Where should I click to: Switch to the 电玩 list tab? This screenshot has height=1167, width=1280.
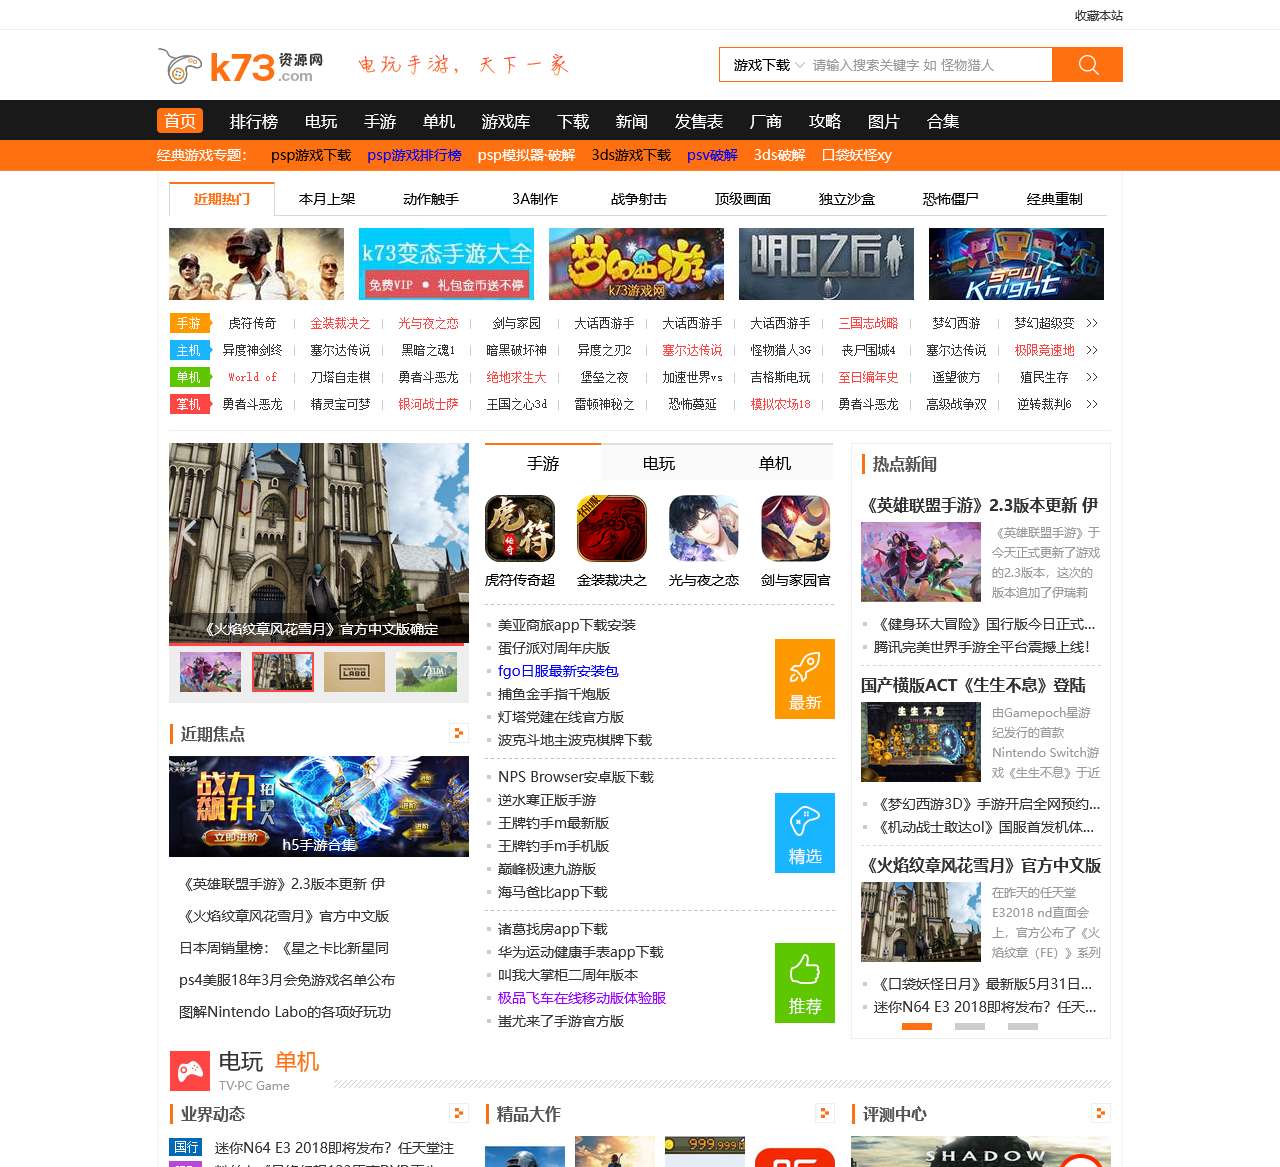click(659, 463)
